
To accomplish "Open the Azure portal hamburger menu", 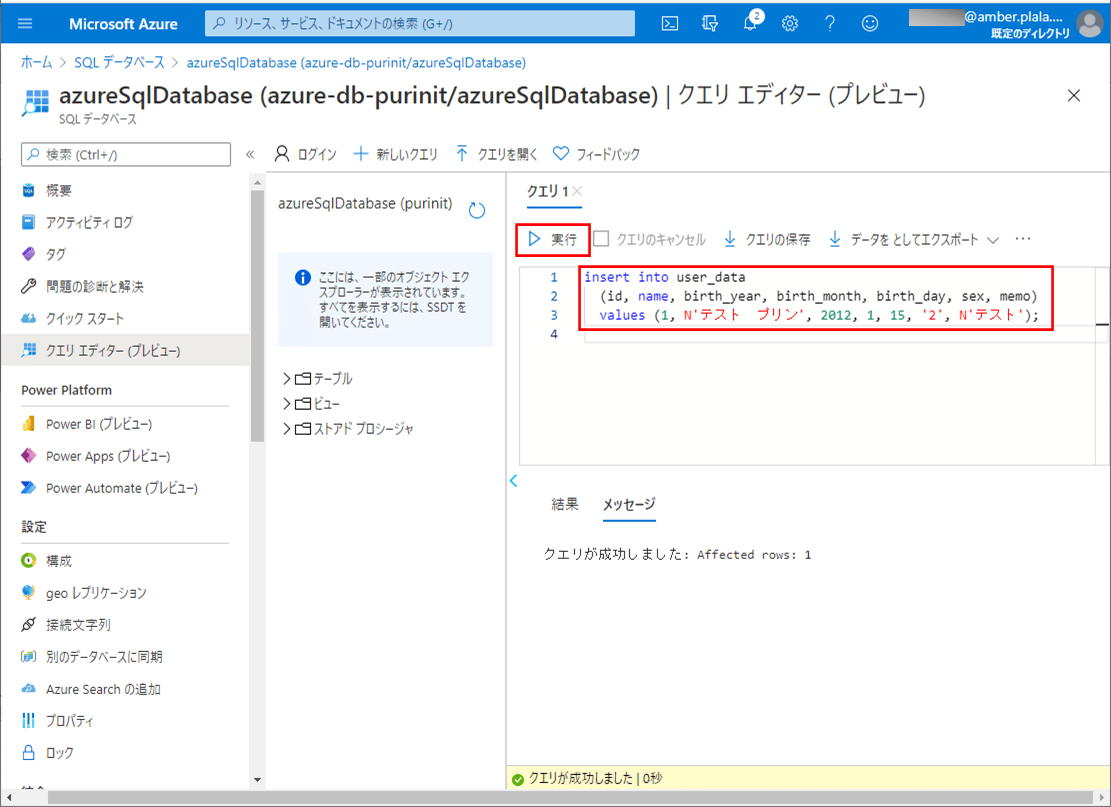I will [x=25, y=23].
